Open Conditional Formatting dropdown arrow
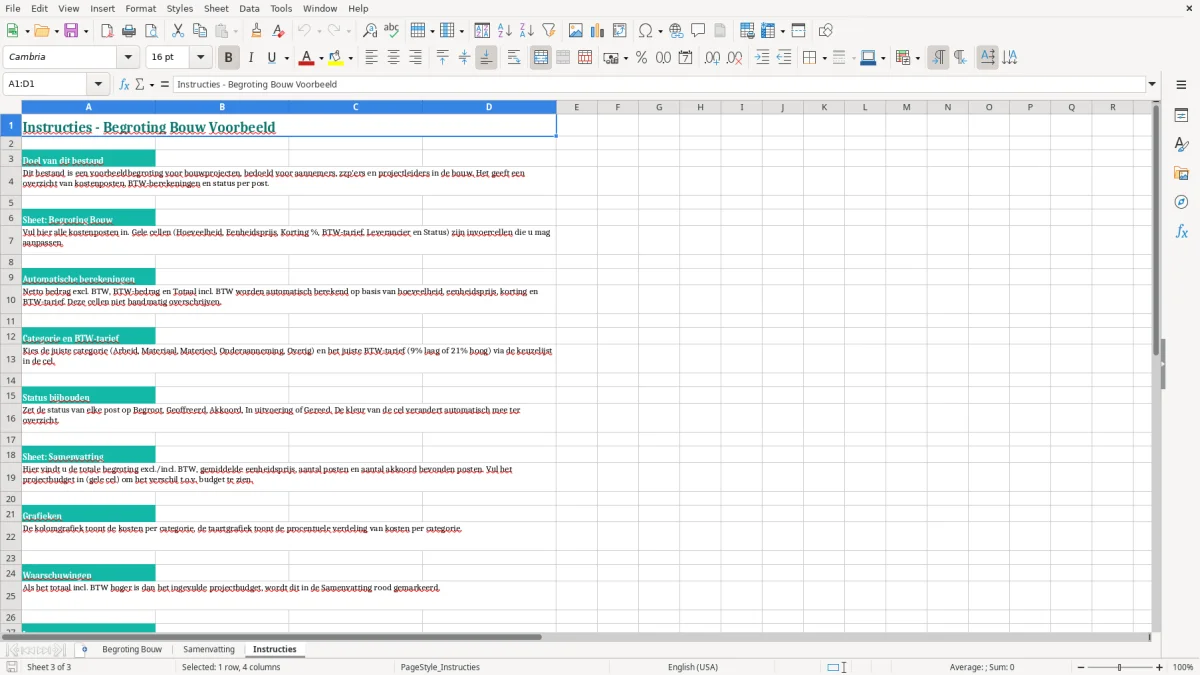This screenshot has width=1200, height=675. [x=917, y=58]
